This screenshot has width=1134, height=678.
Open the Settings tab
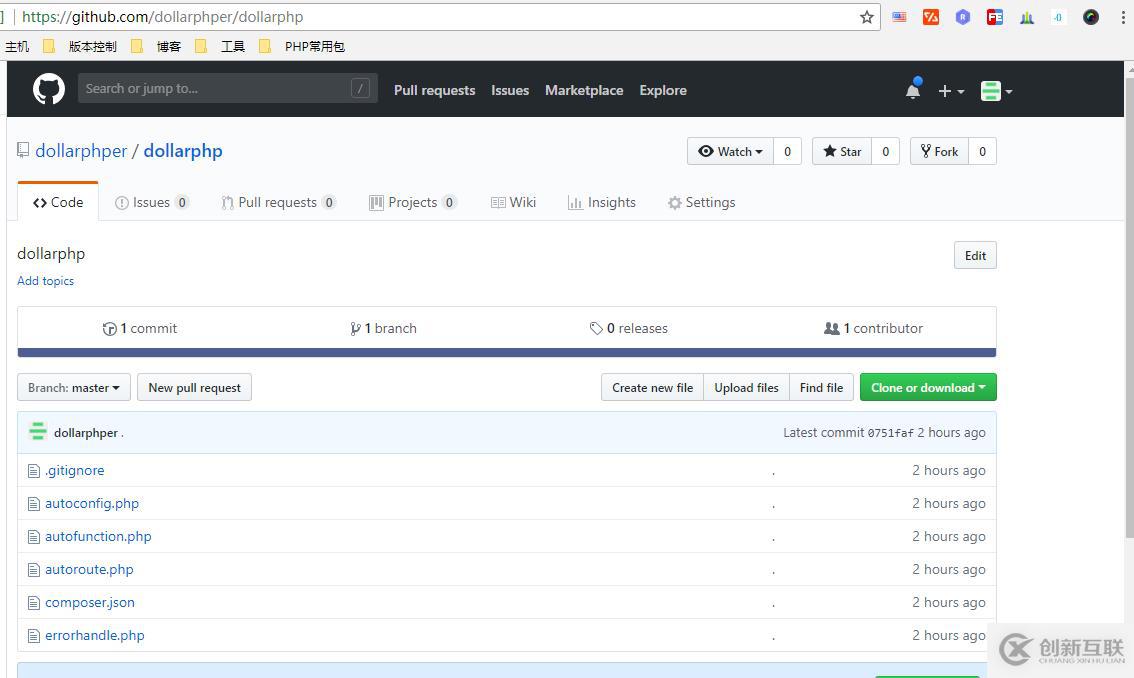coord(702,203)
